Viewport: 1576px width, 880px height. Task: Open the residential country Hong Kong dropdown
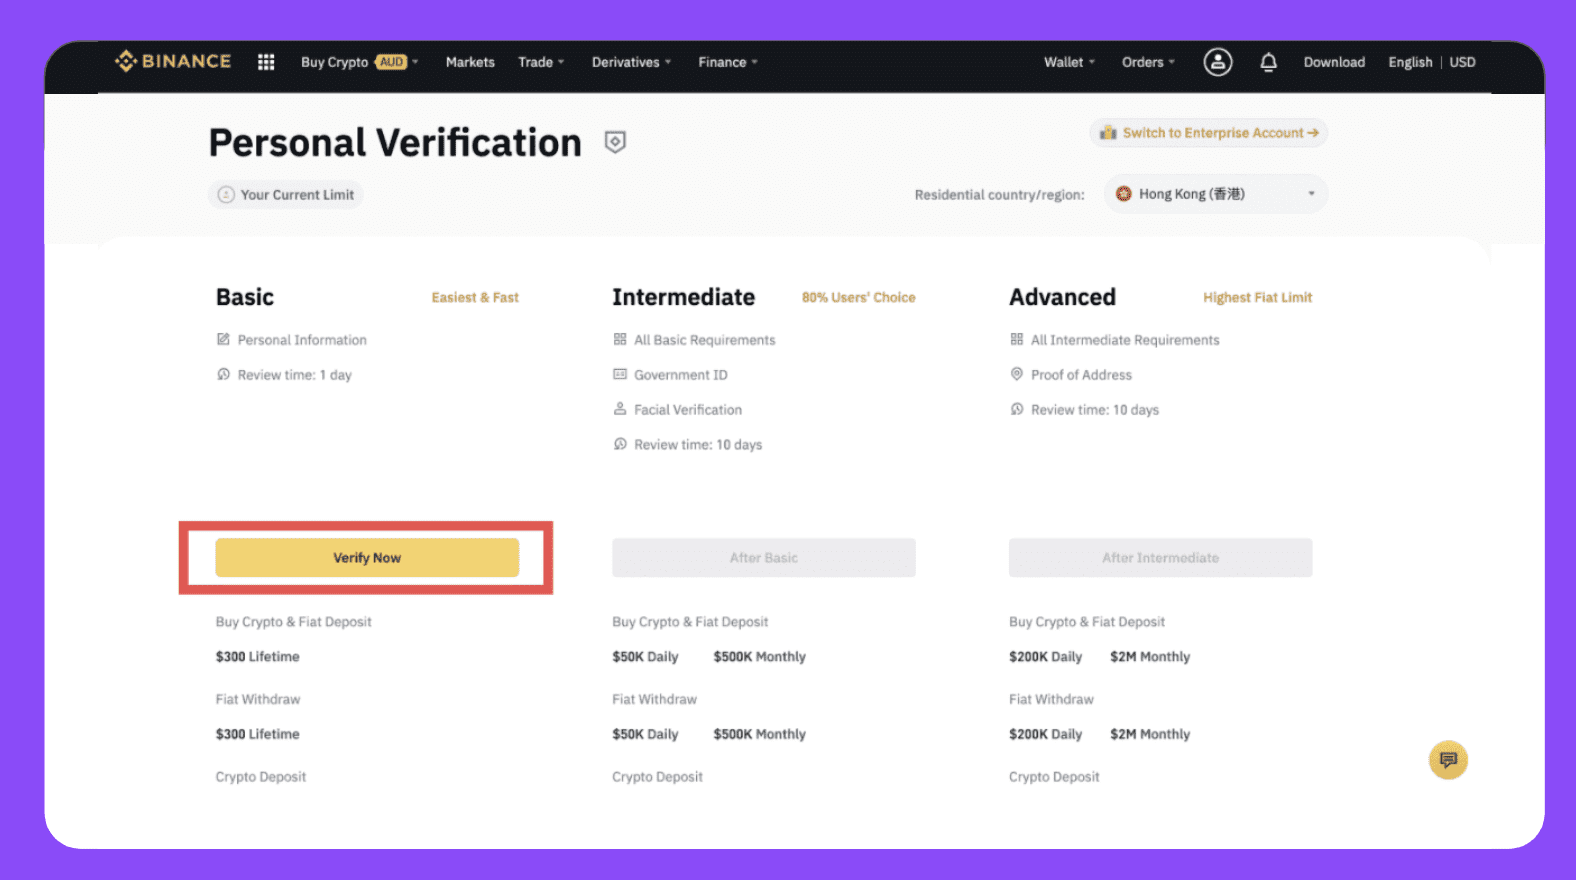point(1216,194)
